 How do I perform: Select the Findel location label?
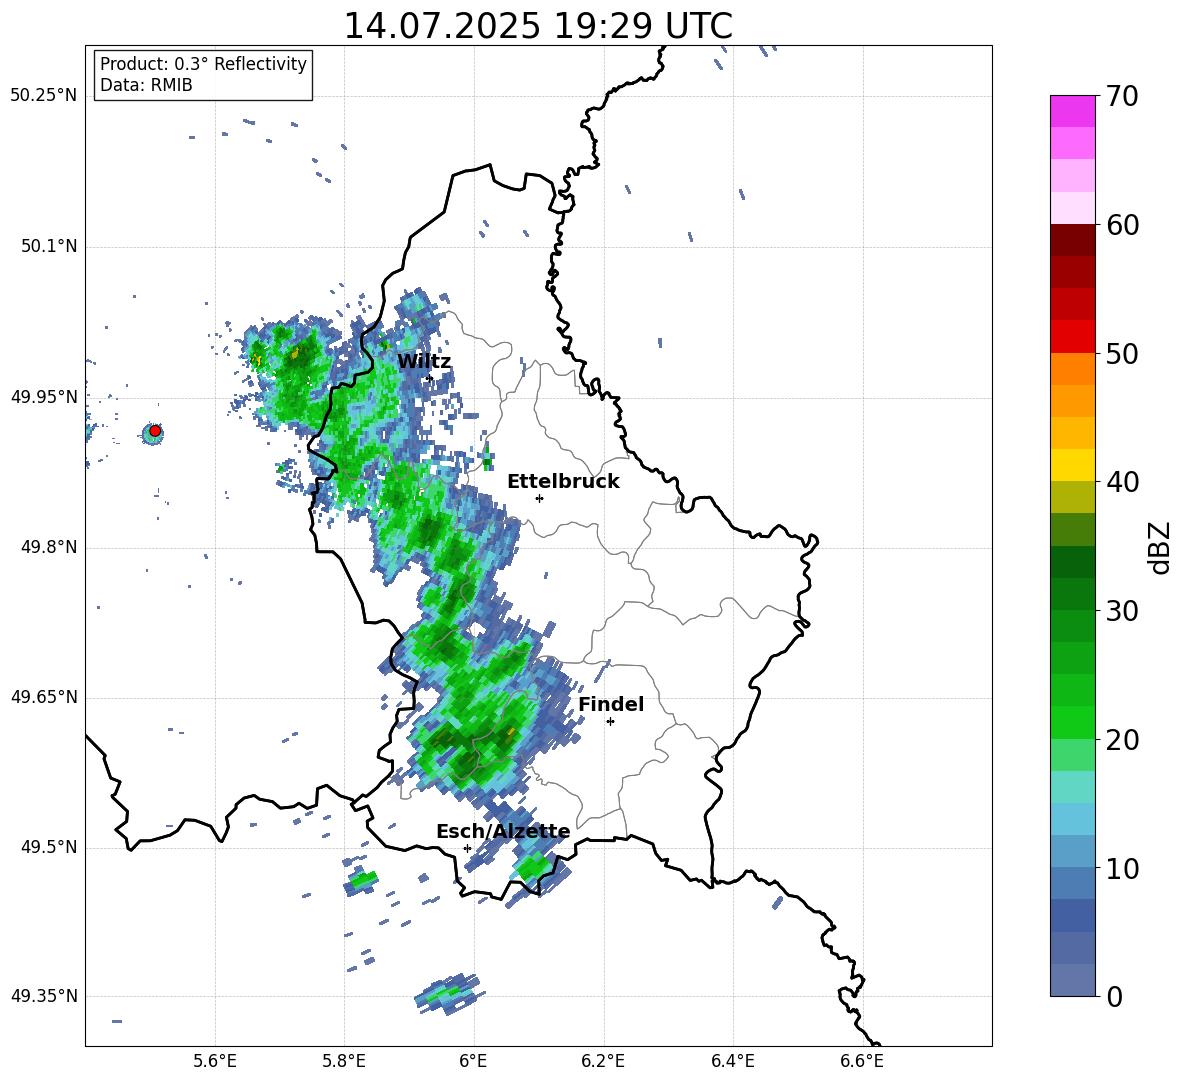[x=611, y=704]
